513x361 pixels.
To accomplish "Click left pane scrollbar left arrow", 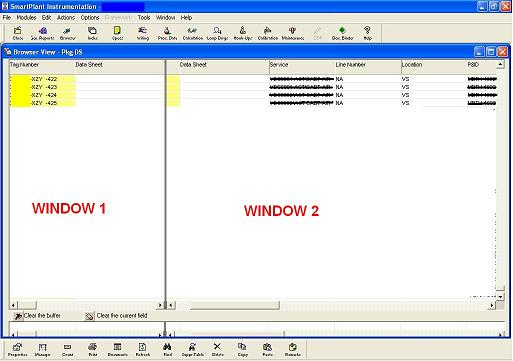I will [13, 305].
